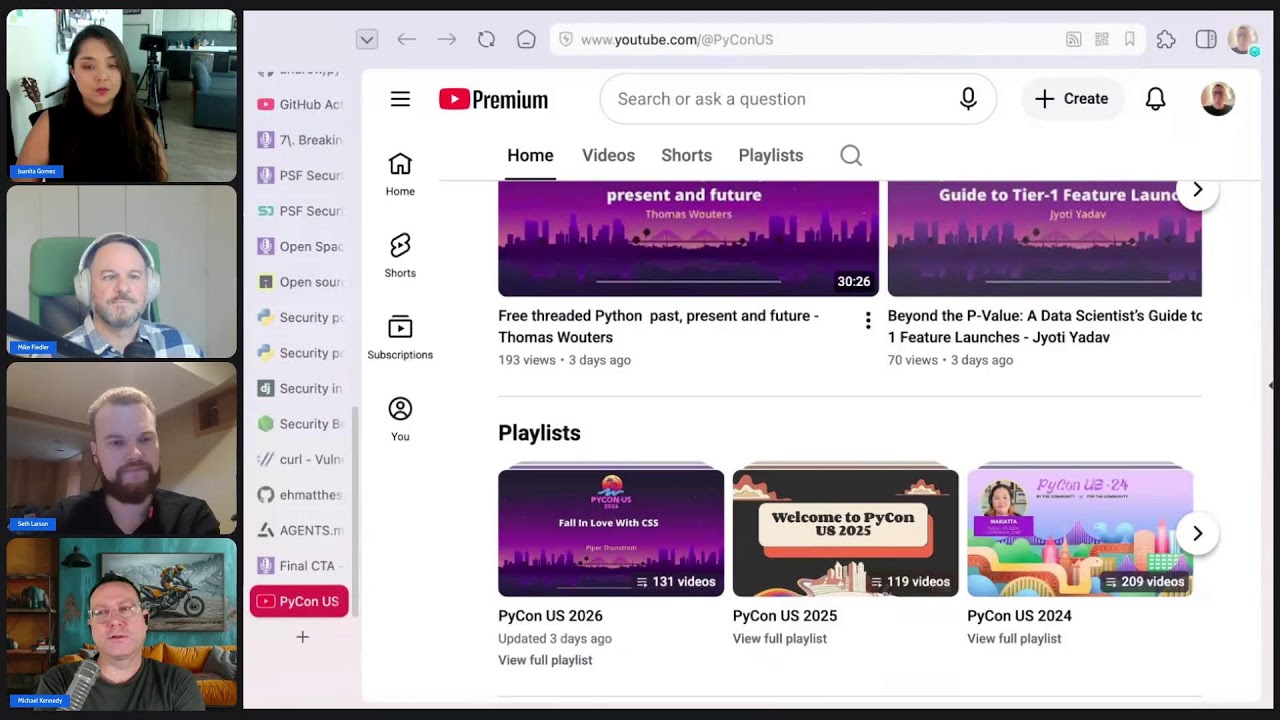Screen dimensions: 1280x720
Task: Open the PyCon US 2025 playlist title
Action: [785, 616]
